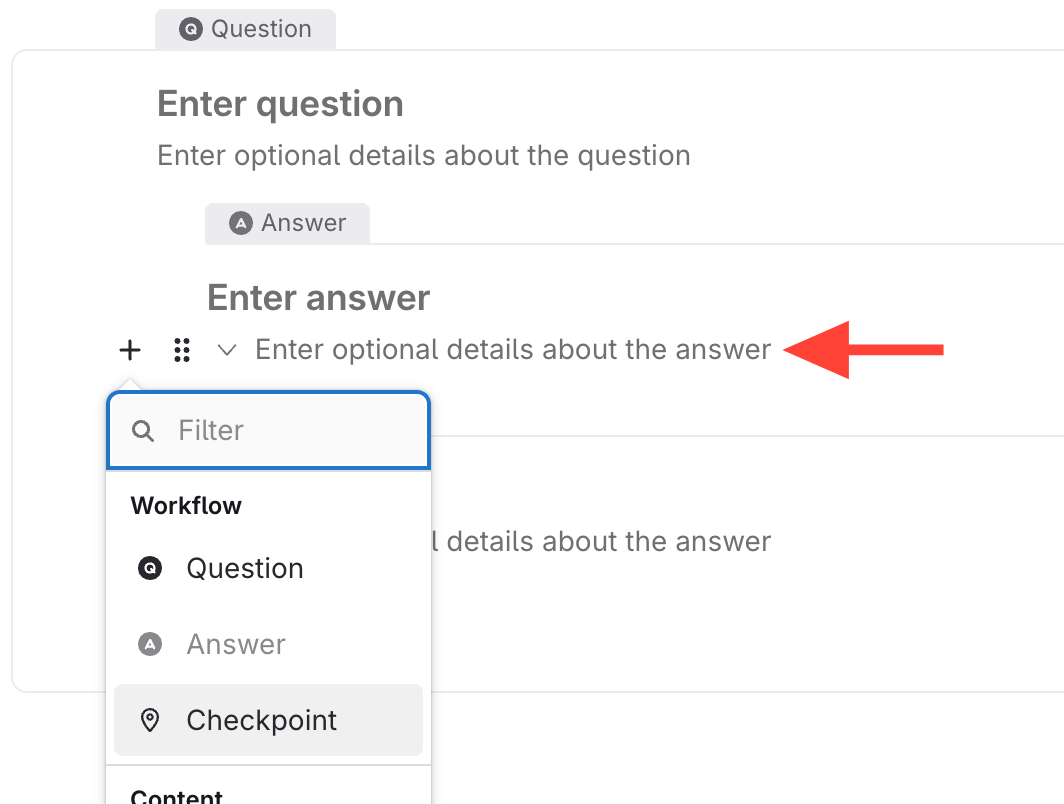This screenshot has height=804, width=1064.
Task: Collapse the chevron beside answer details
Action: 227,350
